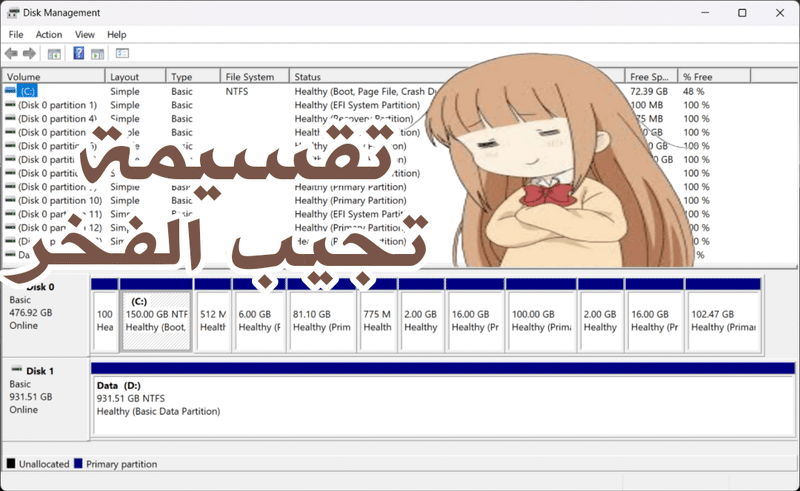Sort by the % Free column header

coord(714,77)
